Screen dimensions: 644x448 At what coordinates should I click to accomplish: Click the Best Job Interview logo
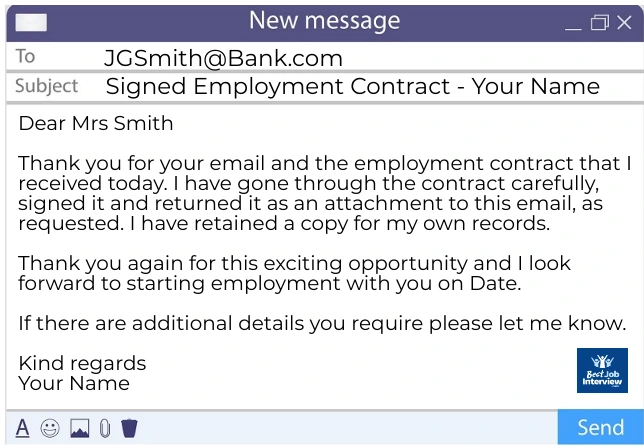click(x=602, y=370)
